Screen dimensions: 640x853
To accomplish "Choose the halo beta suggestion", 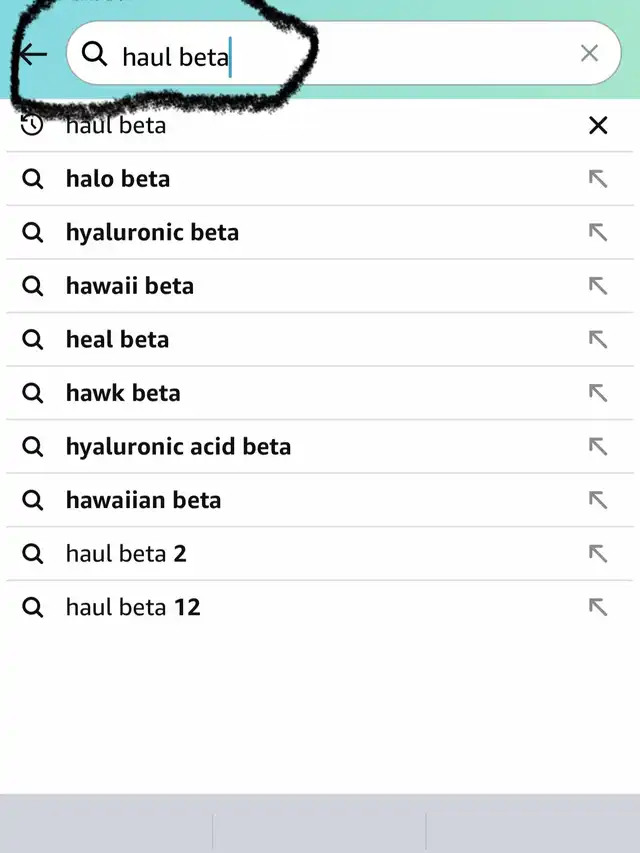I will coord(320,179).
